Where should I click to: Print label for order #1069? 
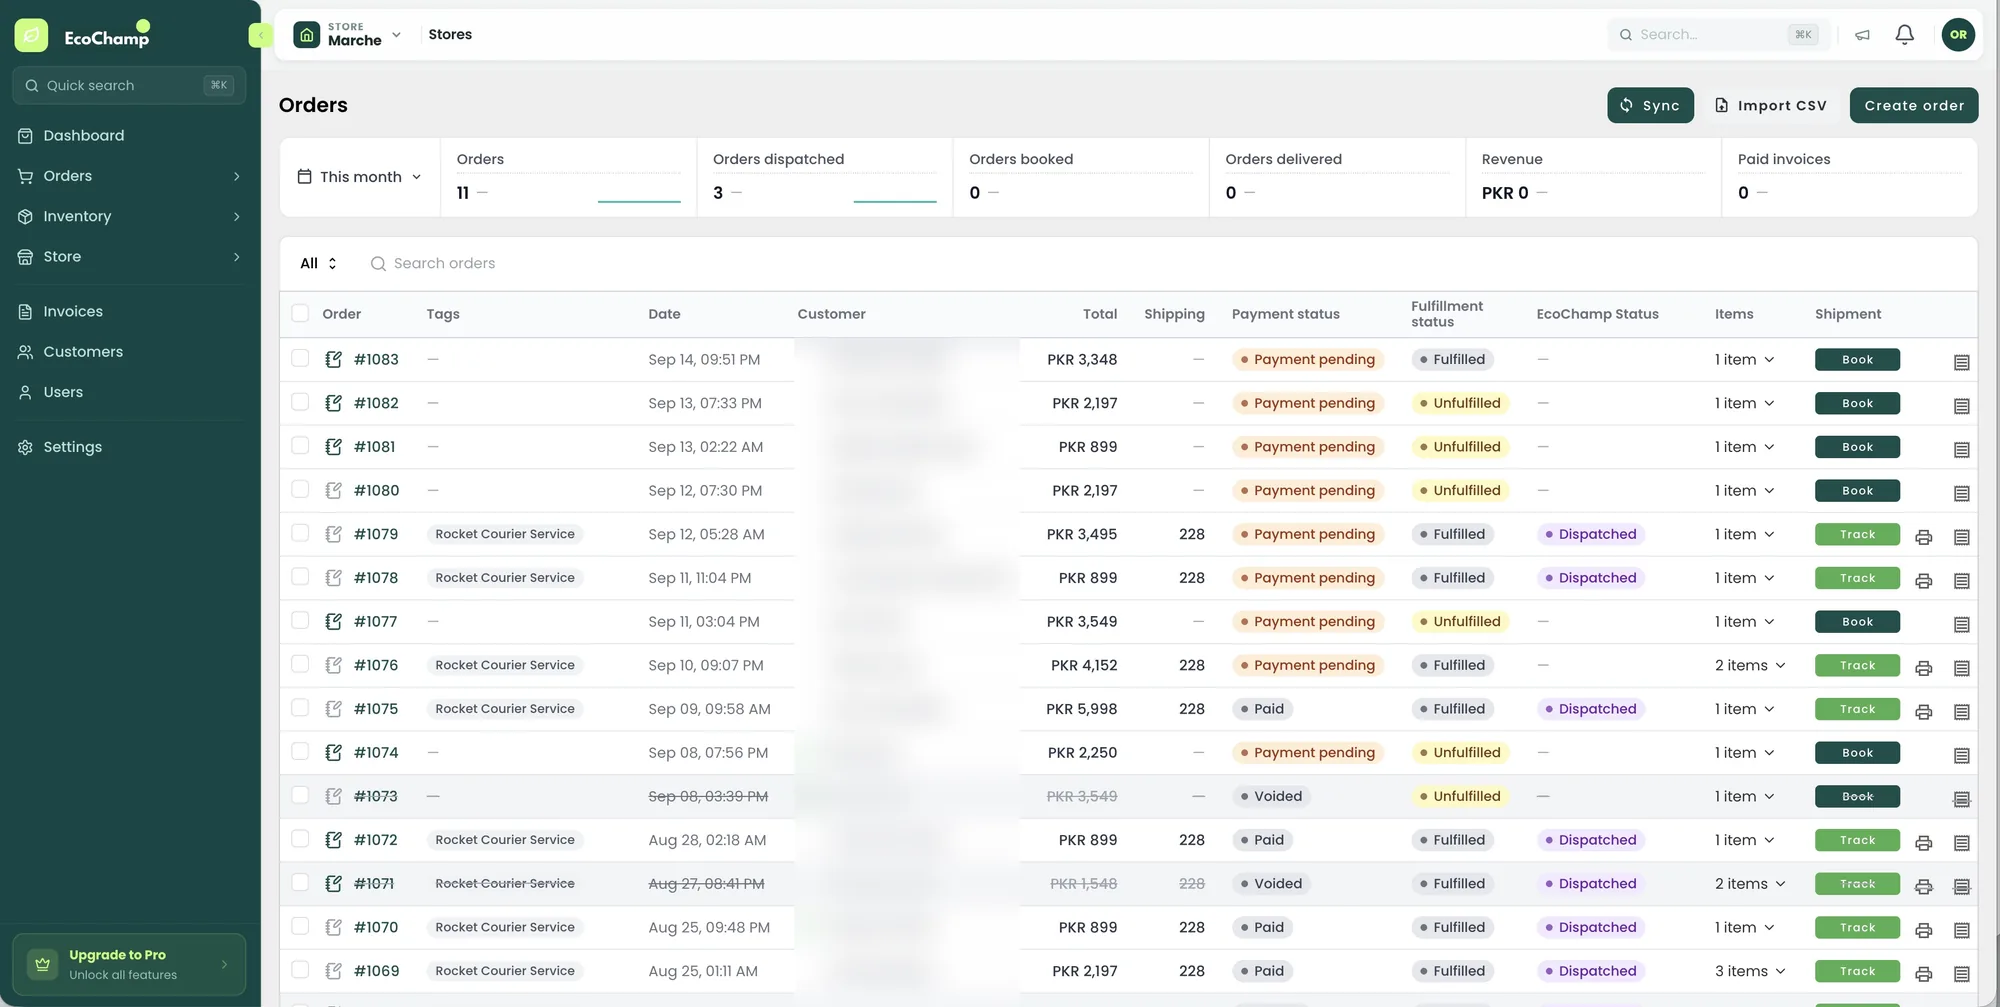(1923, 974)
